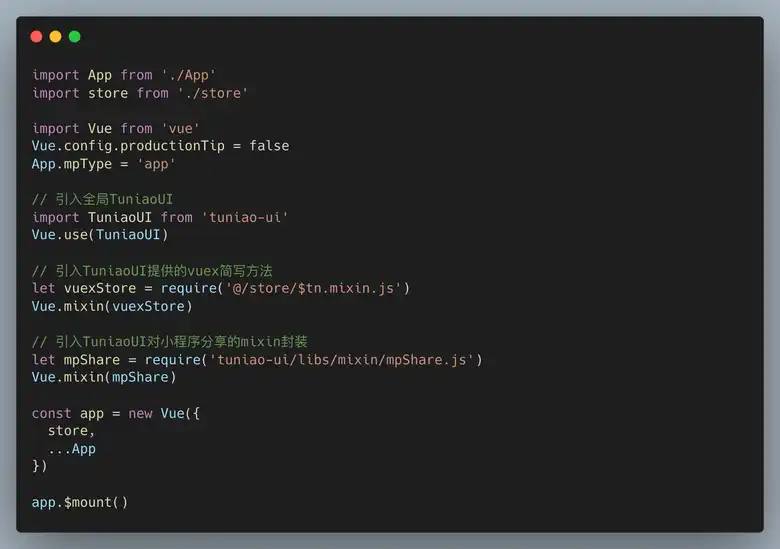Click the false value in productionTip line
The image size is (780, 549).
click(269, 146)
